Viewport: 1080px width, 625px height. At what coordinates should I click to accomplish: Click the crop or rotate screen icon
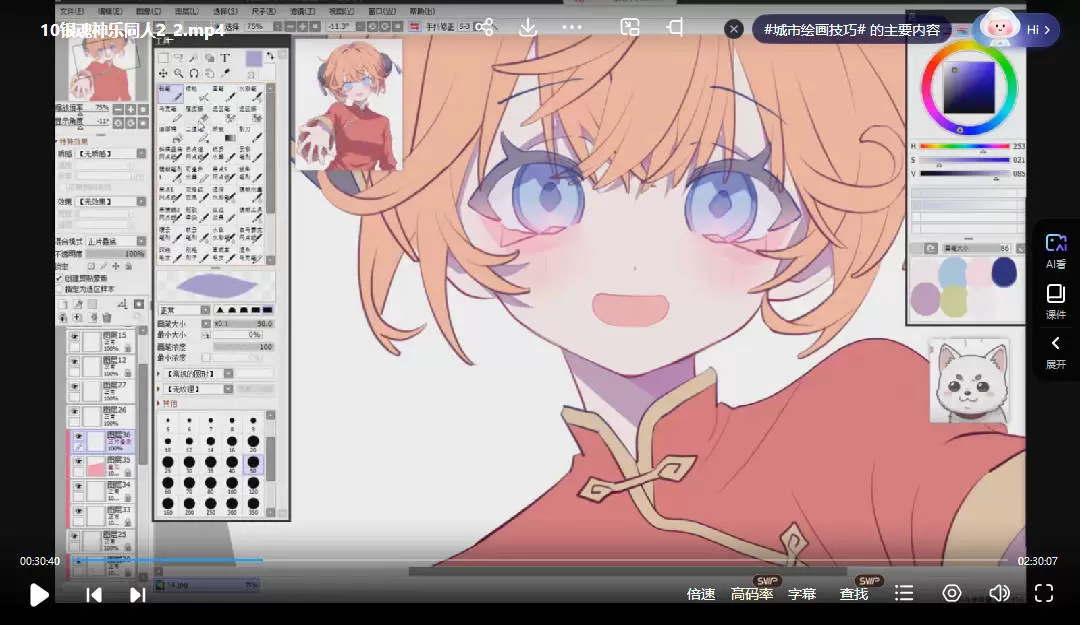[675, 28]
